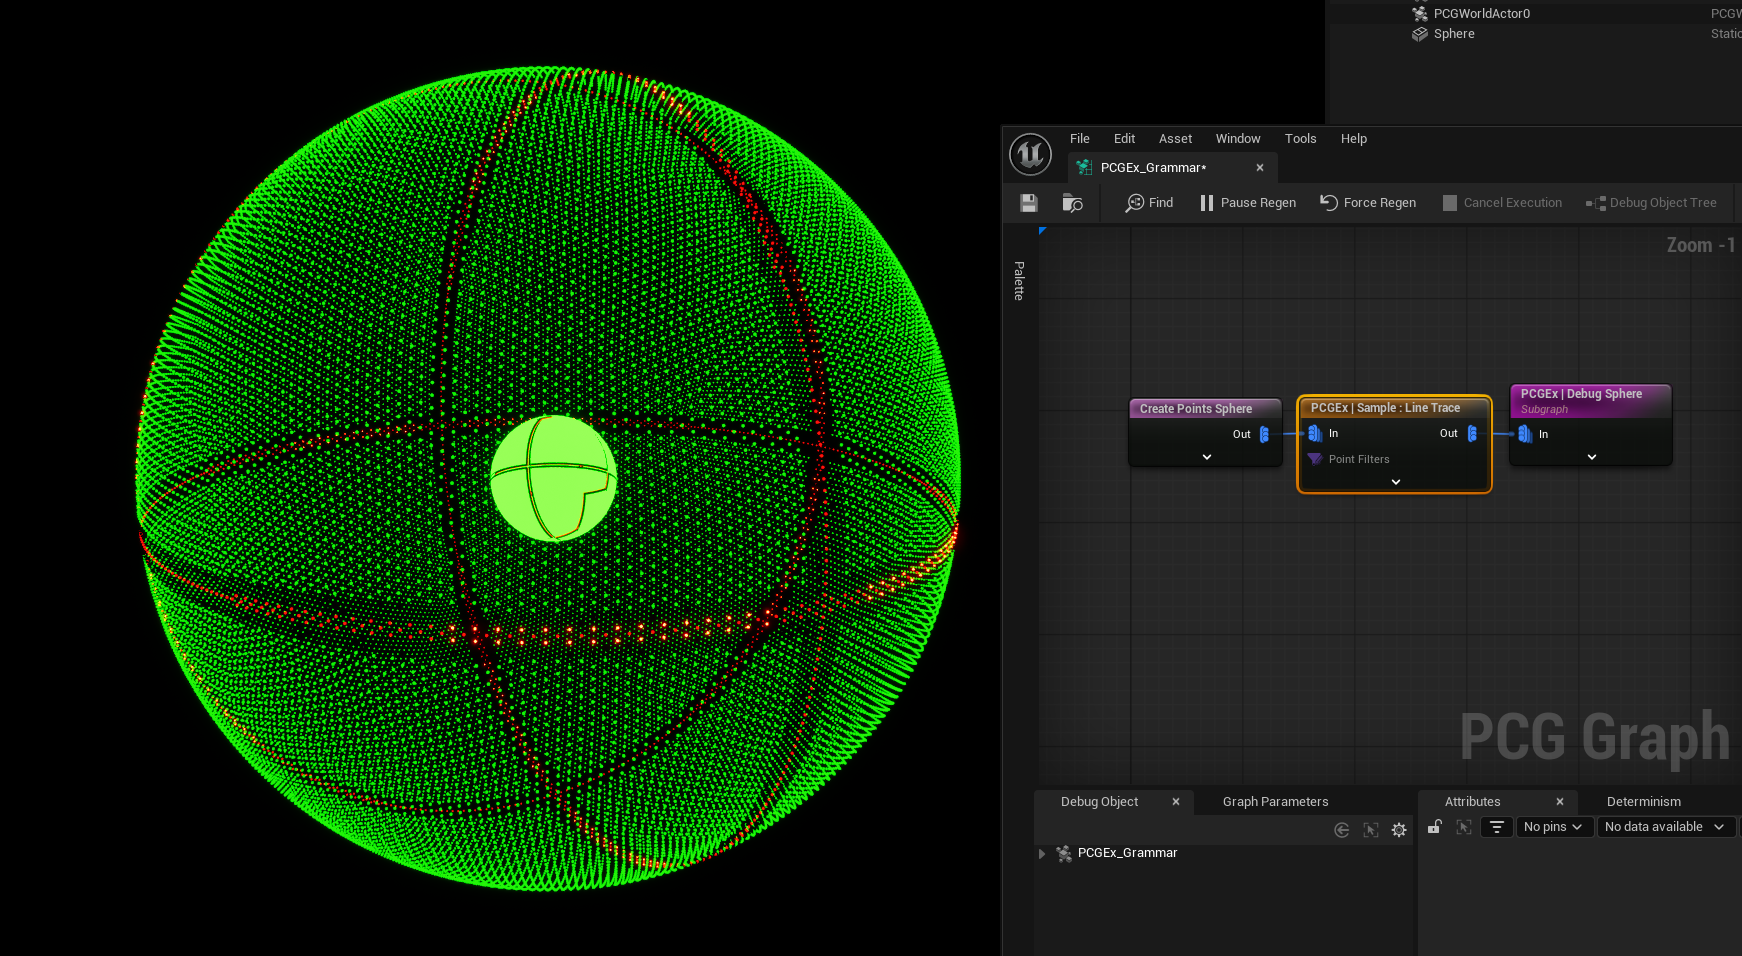This screenshot has height=956, width=1742.
Task: Expand the Sample Line Trace node chevron
Action: click(x=1396, y=482)
